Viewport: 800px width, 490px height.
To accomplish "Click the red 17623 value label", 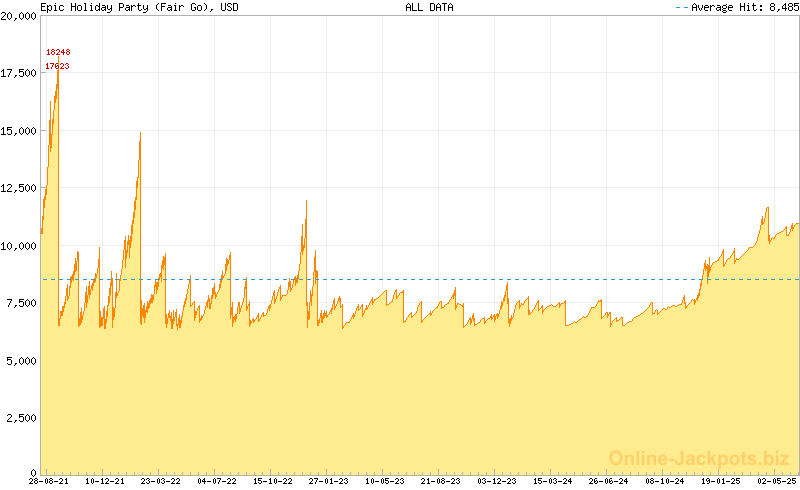I will 58,66.
